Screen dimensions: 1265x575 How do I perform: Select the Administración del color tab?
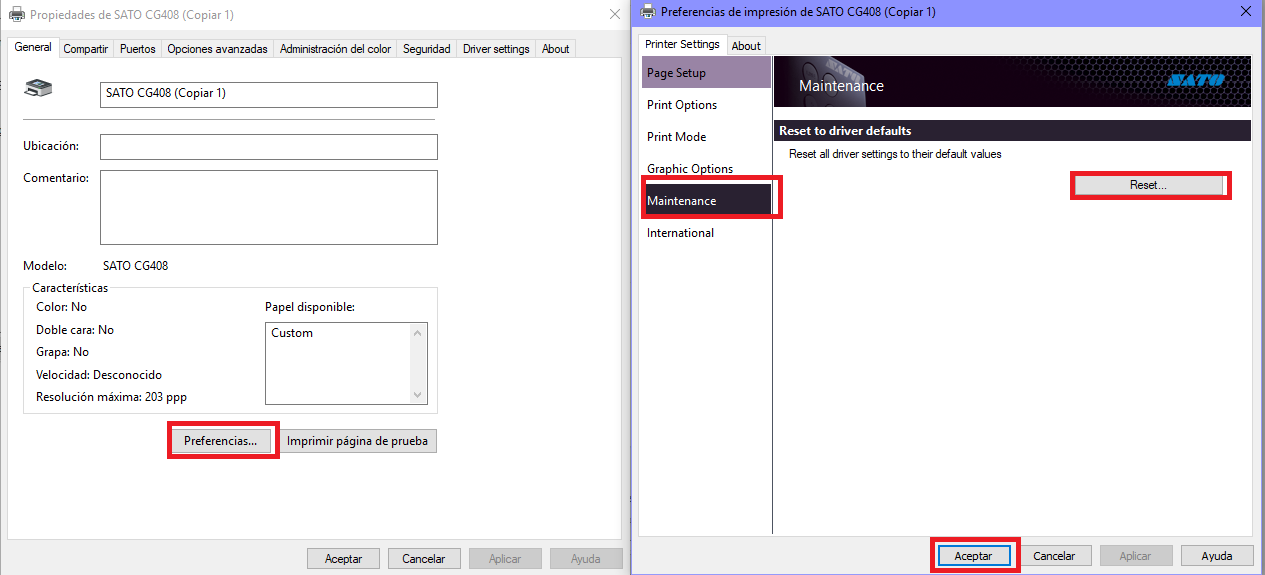(x=335, y=49)
